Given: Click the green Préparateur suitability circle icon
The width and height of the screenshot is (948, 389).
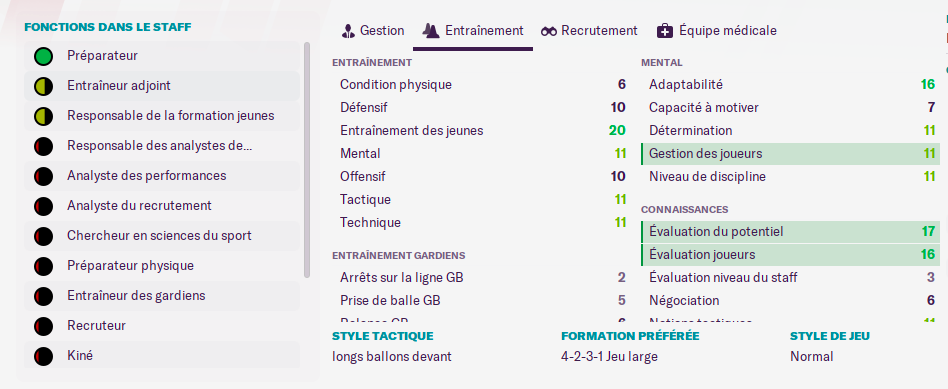Looking at the screenshot, I should [44, 57].
